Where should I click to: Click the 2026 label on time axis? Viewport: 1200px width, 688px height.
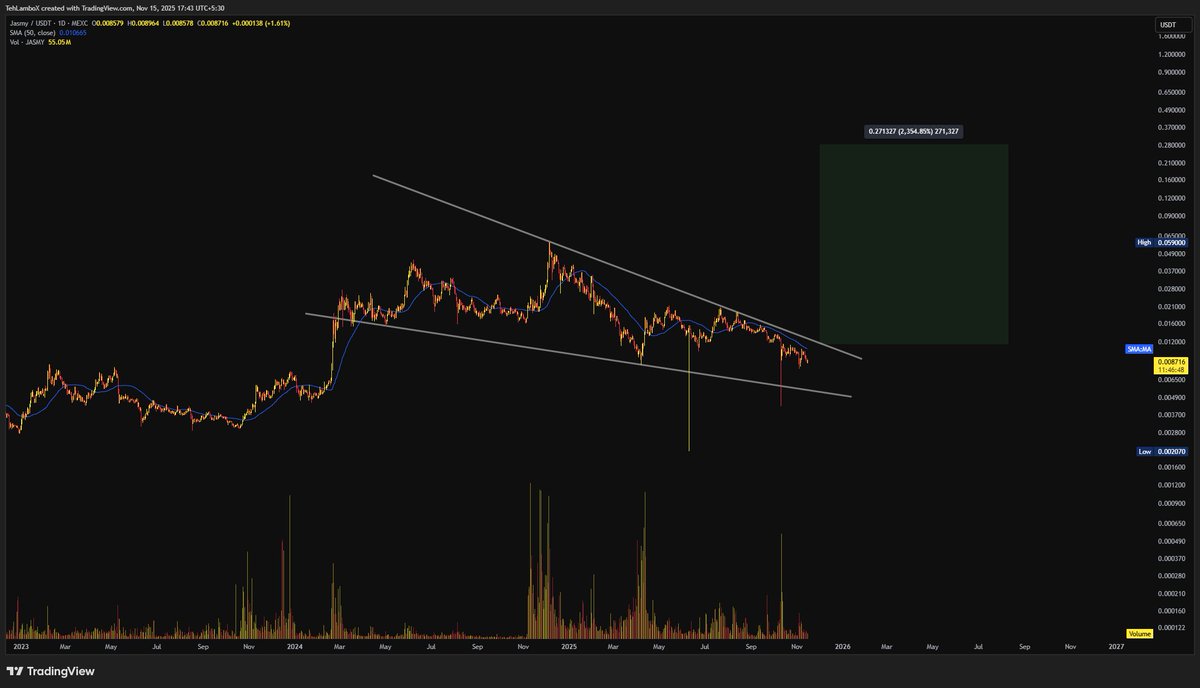coord(843,647)
